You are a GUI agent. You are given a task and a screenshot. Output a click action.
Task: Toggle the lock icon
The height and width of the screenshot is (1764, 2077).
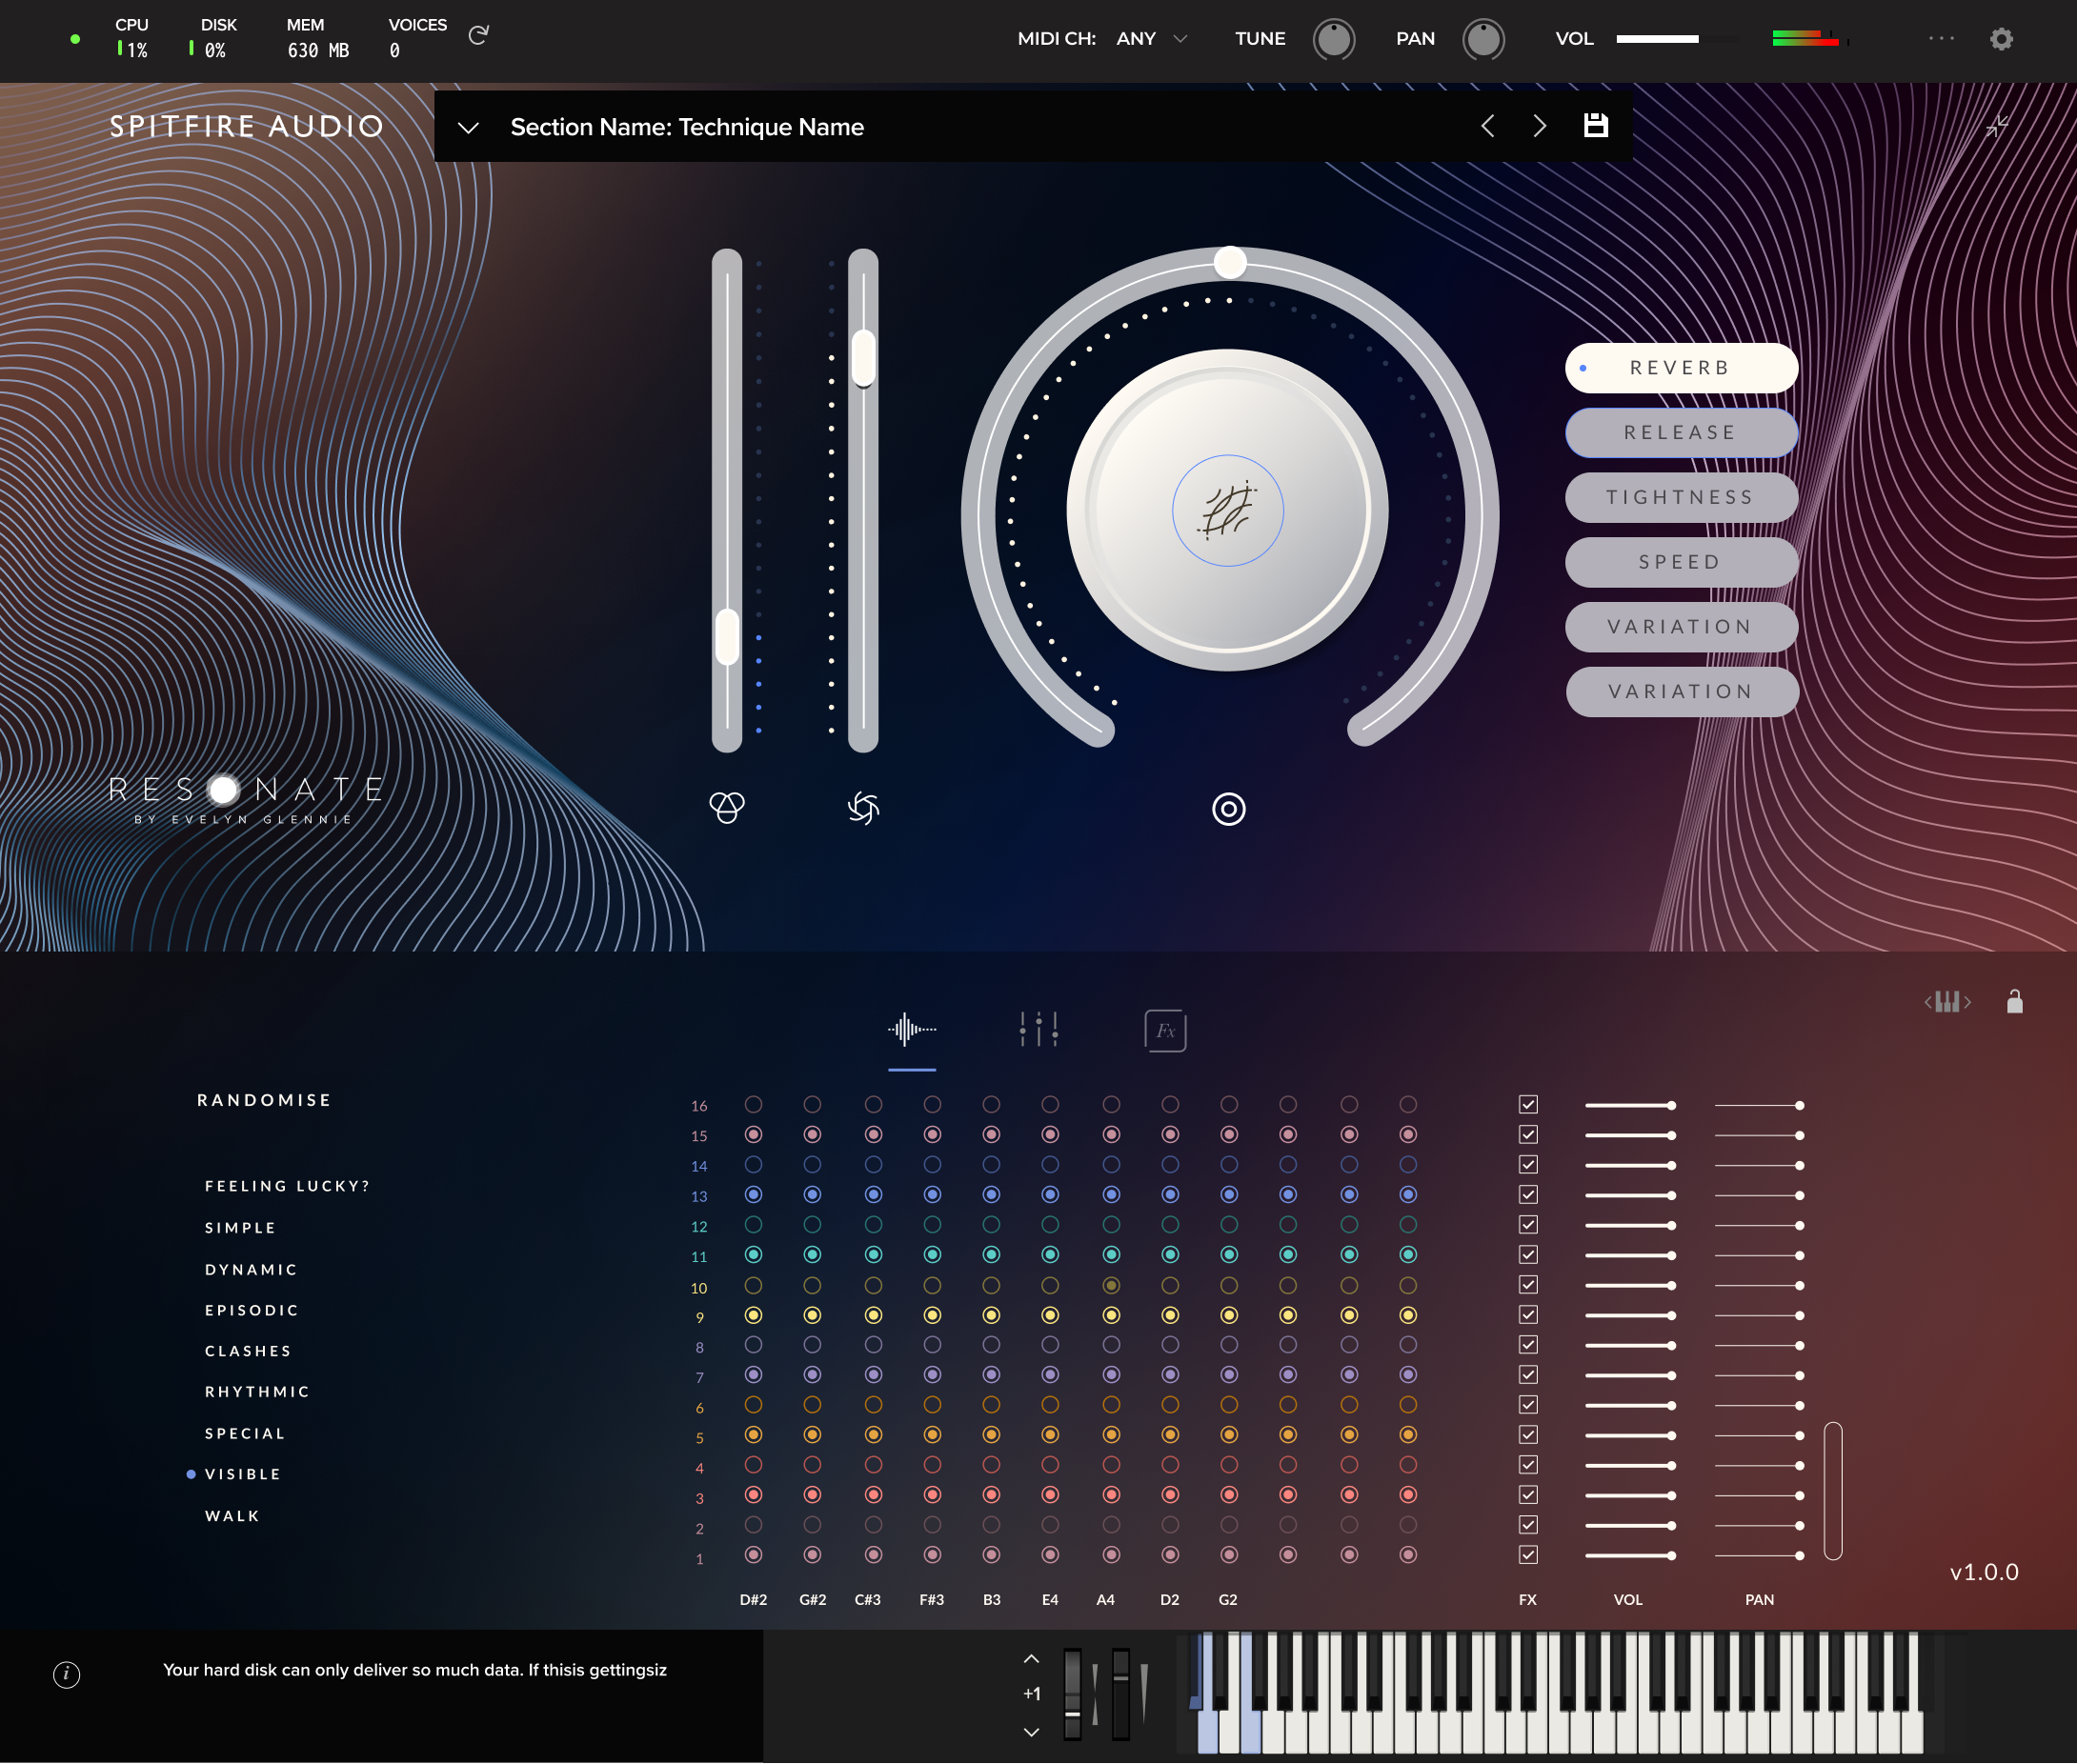tap(2015, 1001)
